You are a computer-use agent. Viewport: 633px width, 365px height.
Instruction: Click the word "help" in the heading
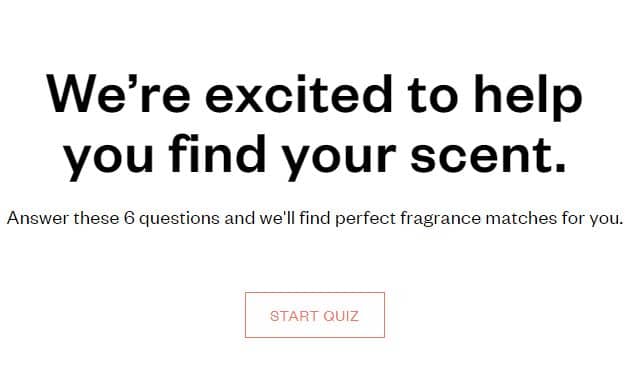point(528,96)
